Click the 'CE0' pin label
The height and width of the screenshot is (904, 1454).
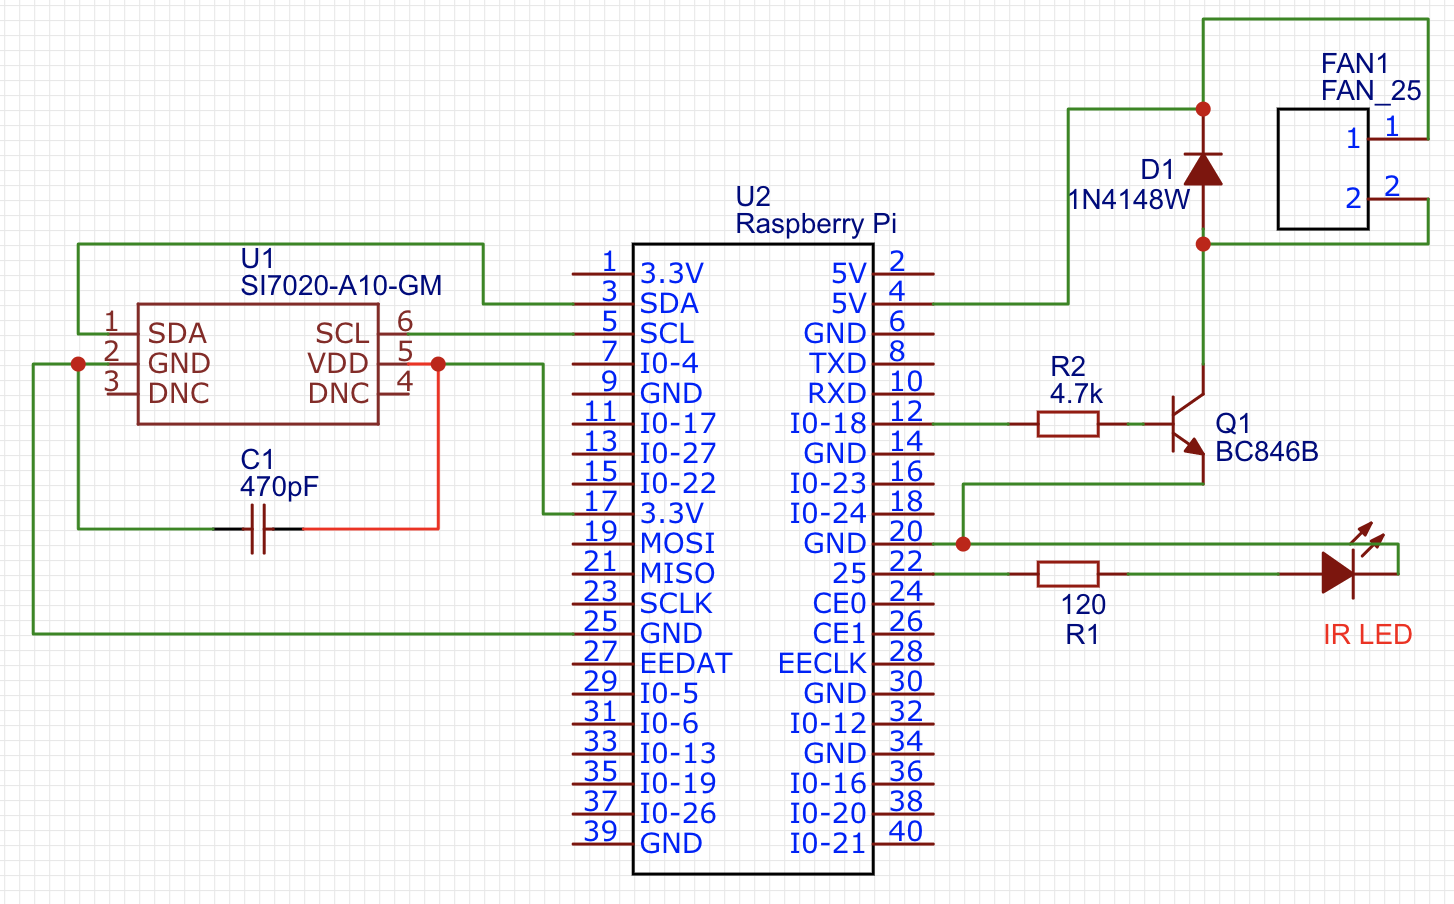[839, 604]
